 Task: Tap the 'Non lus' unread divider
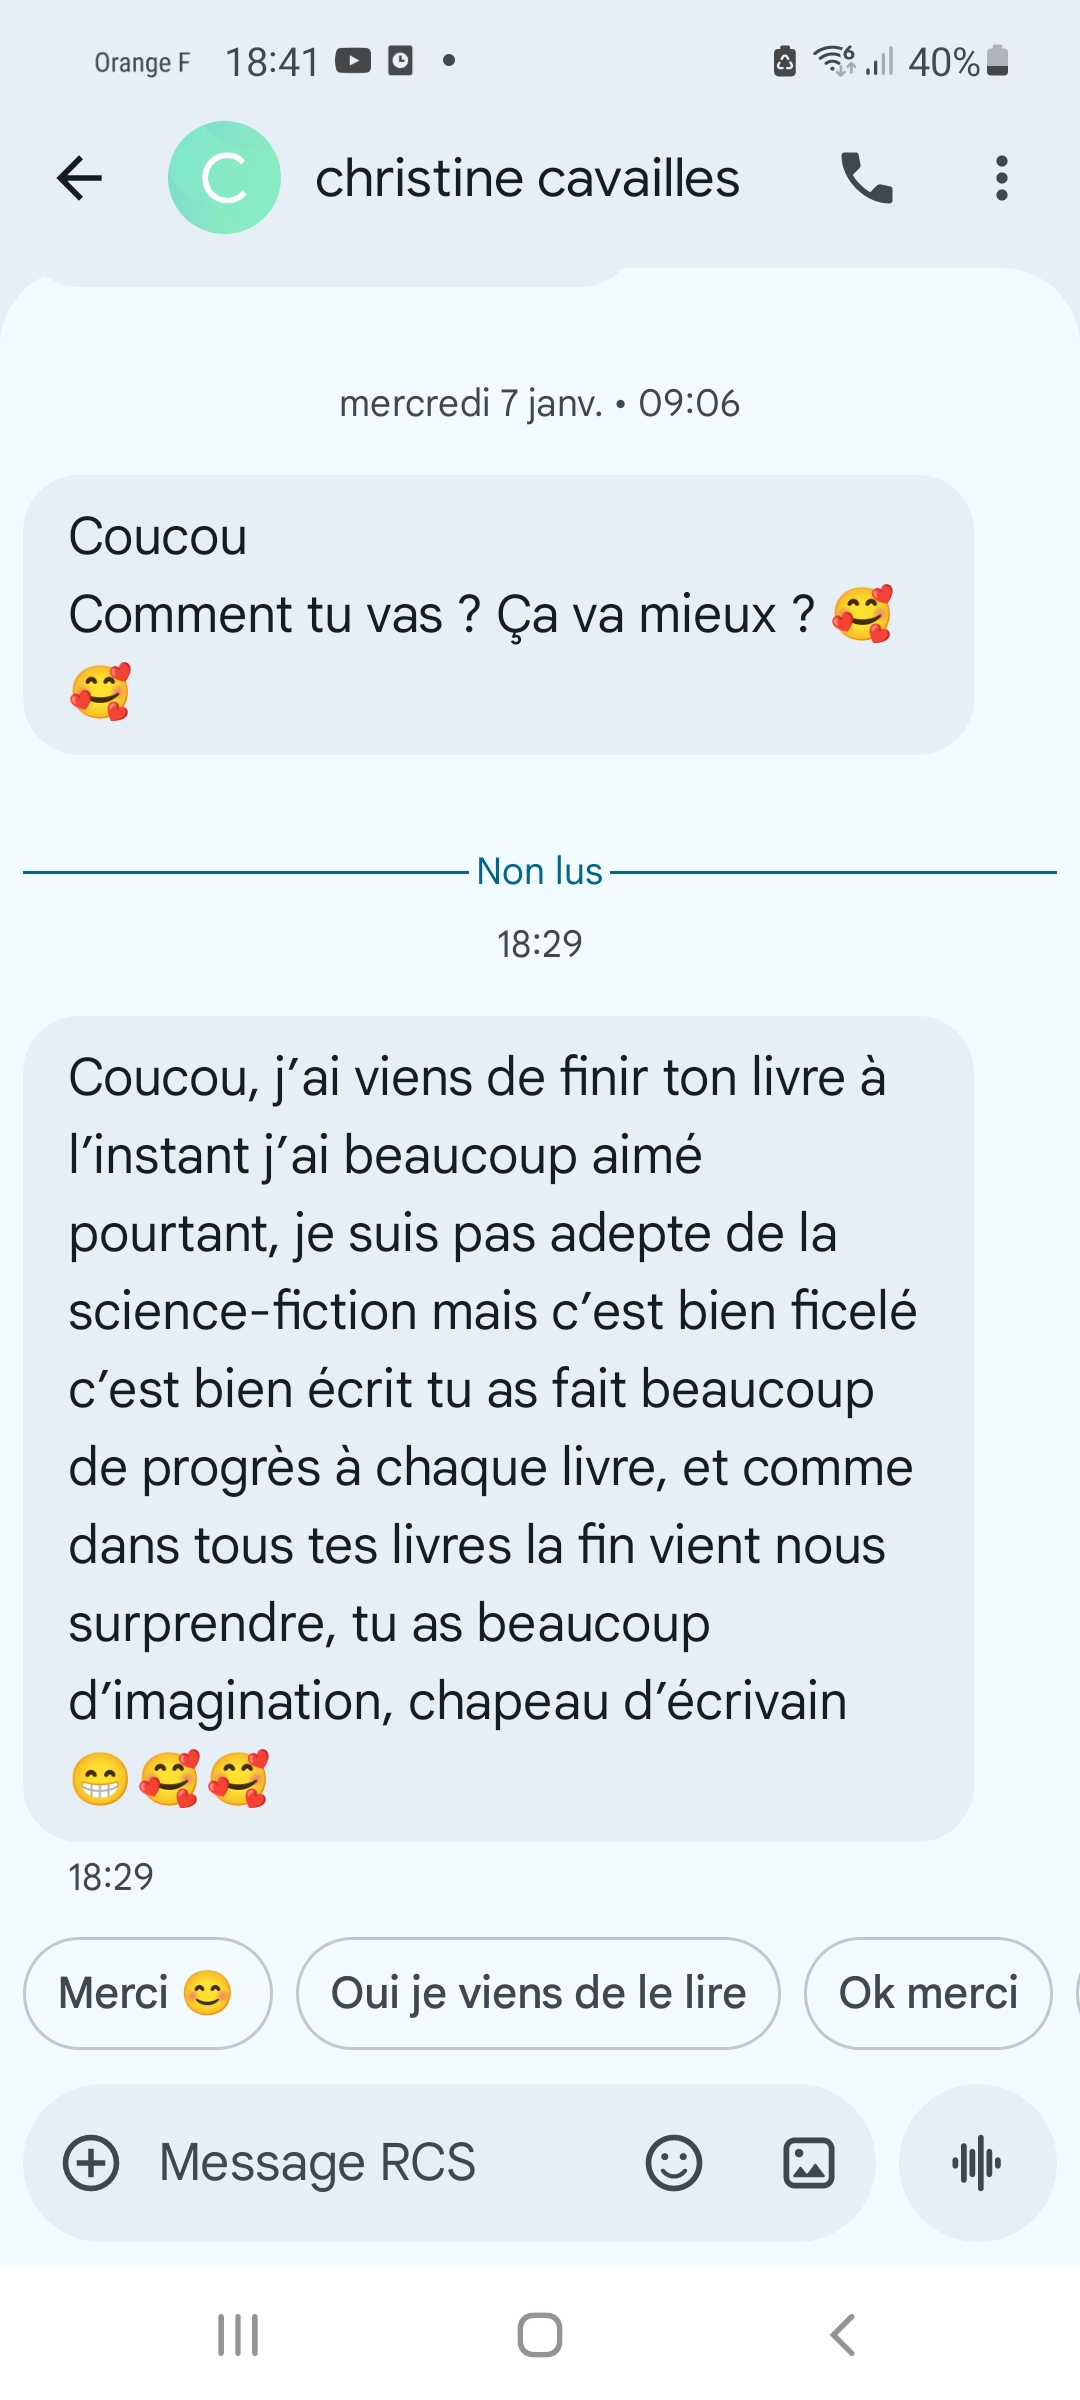click(540, 872)
